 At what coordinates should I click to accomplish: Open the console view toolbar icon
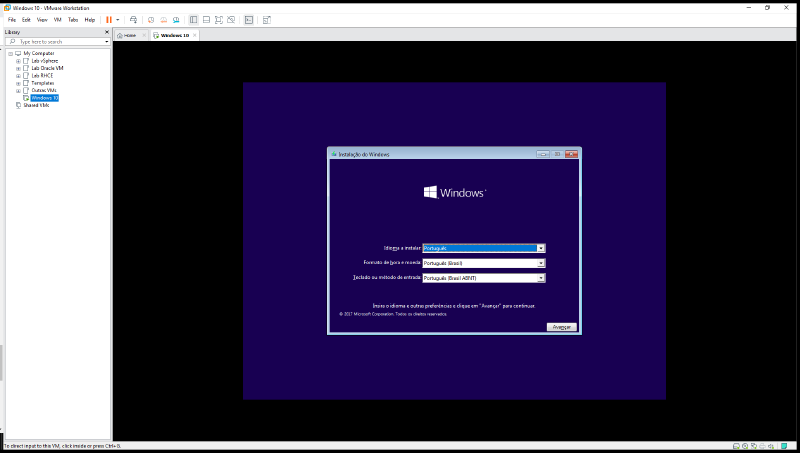coord(249,19)
